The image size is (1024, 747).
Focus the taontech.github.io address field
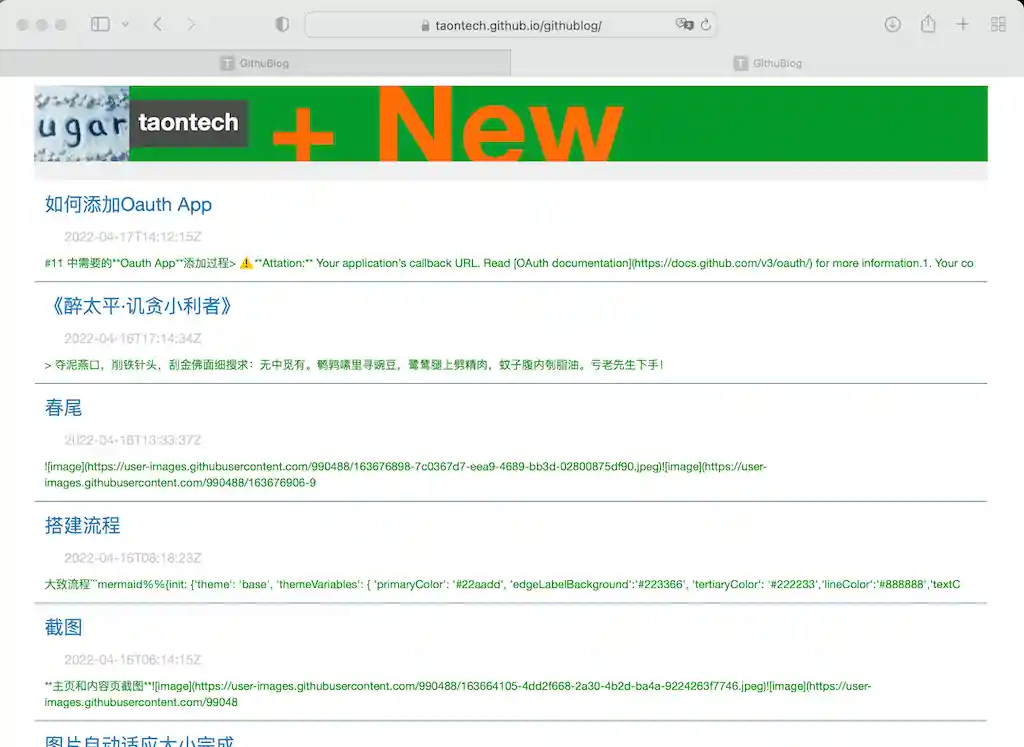[511, 25]
